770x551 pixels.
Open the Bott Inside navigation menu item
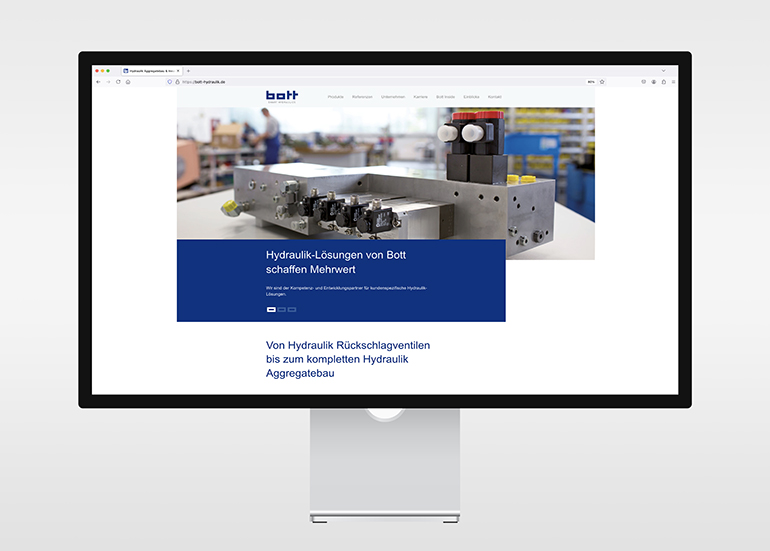445,97
